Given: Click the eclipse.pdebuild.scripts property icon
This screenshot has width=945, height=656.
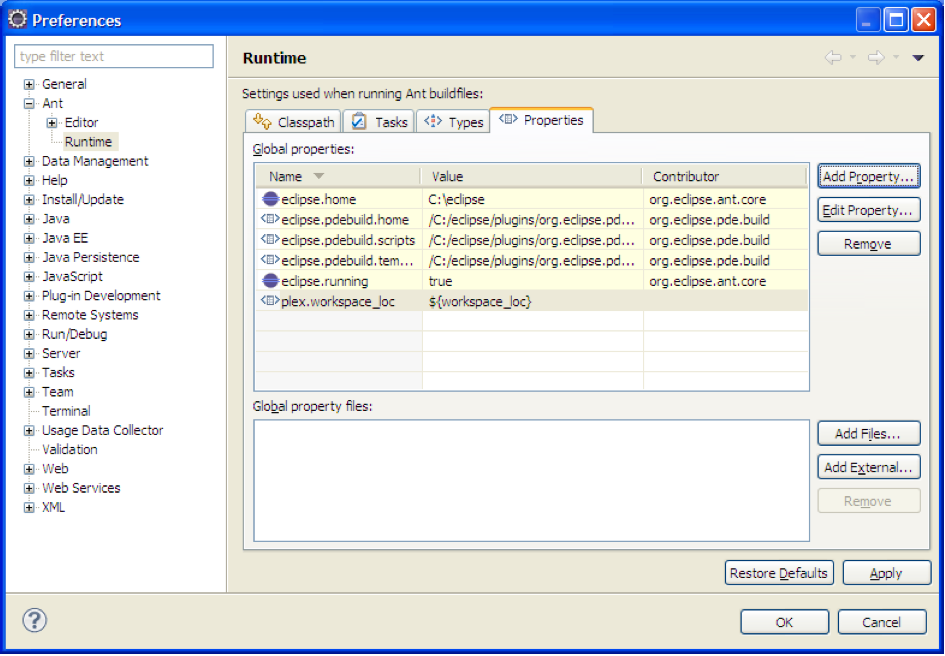Looking at the screenshot, I should click(x=271, y=240).
